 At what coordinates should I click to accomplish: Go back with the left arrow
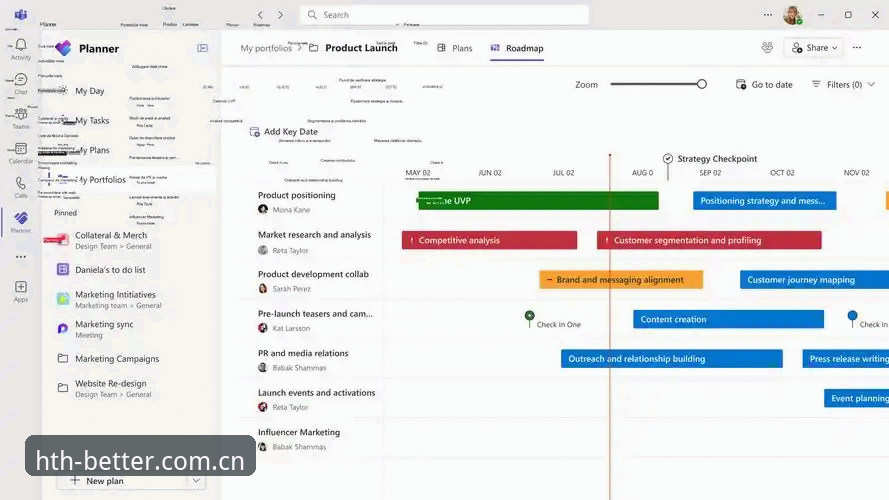tap(260, 15)
